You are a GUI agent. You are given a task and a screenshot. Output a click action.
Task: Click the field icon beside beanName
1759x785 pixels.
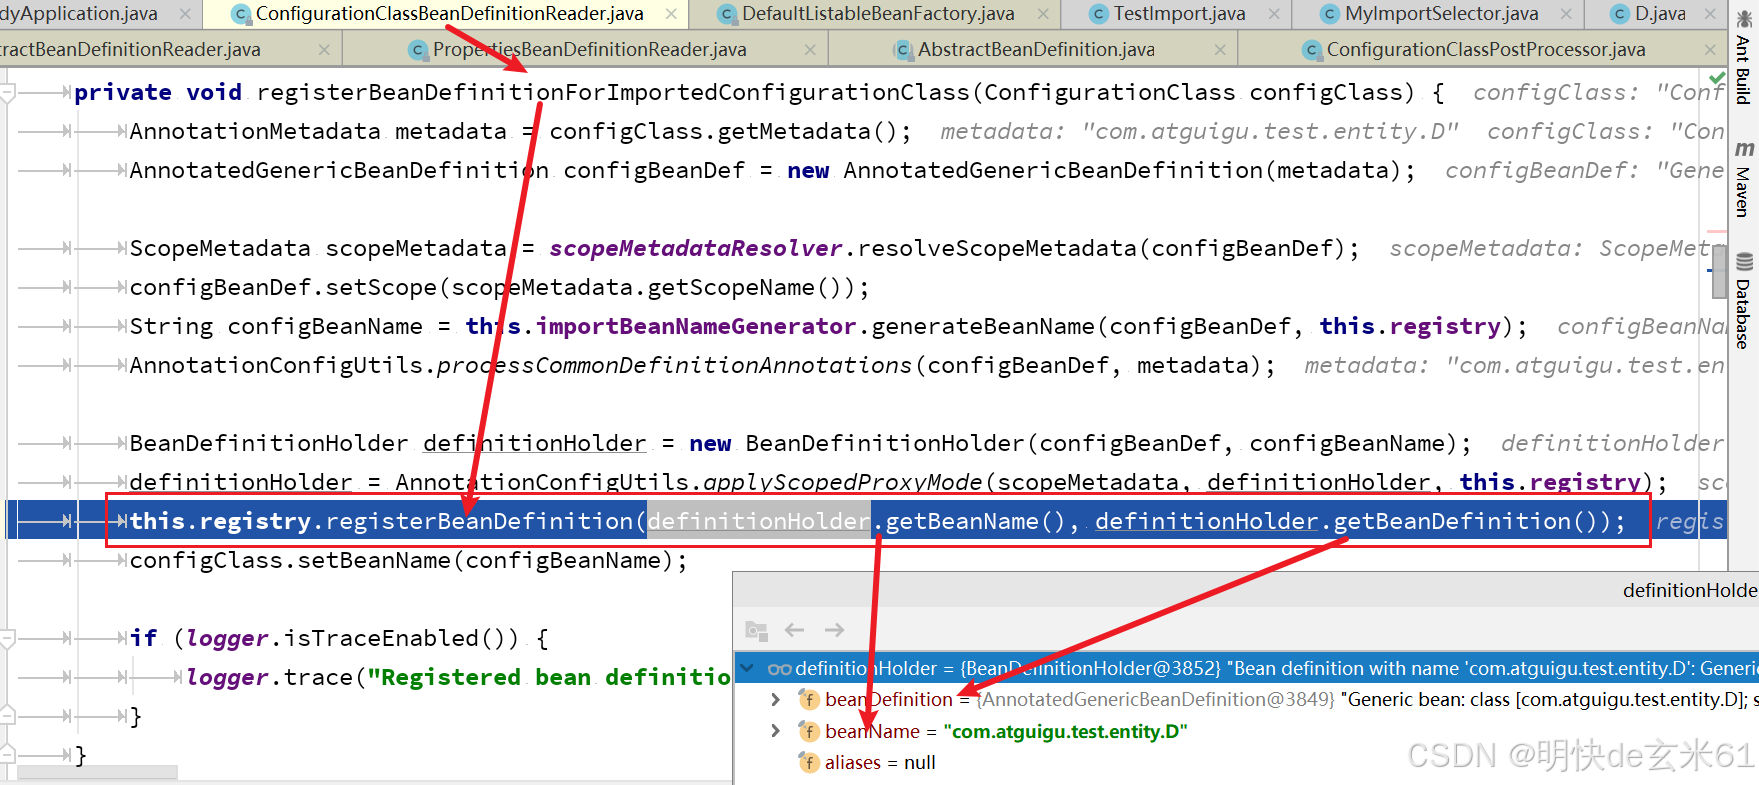pyautogui.click(x=809, y=731)
